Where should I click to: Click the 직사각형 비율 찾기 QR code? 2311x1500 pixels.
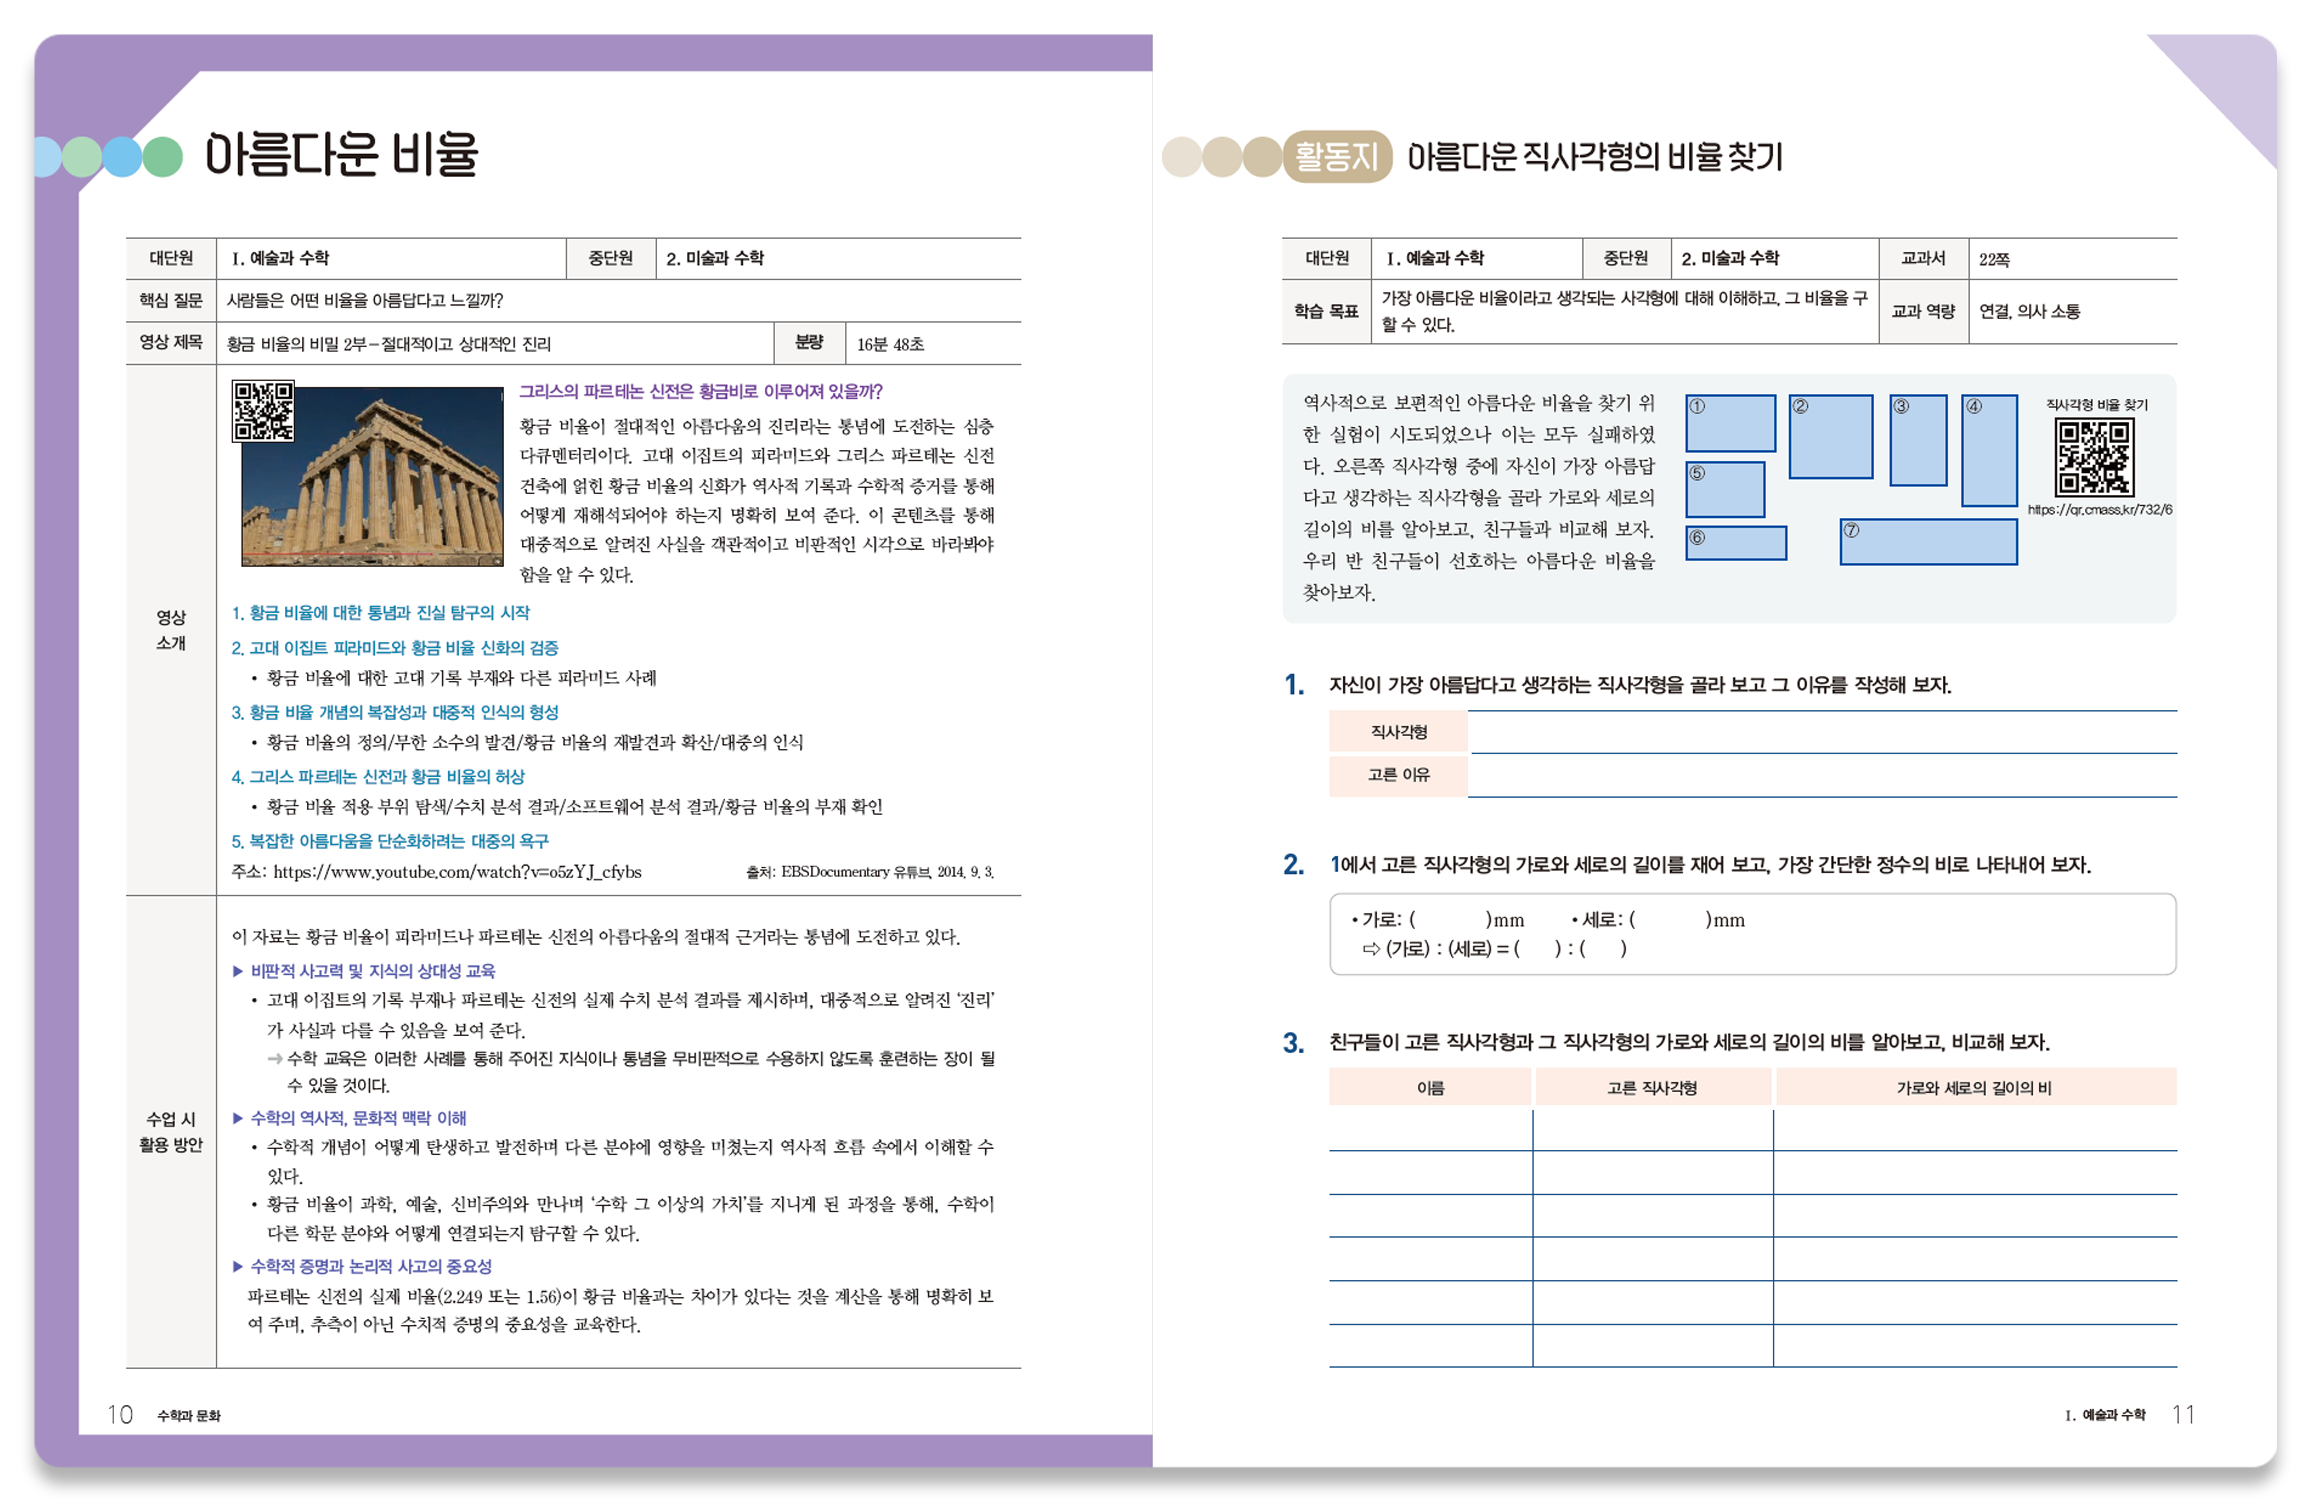[2094, 457]
